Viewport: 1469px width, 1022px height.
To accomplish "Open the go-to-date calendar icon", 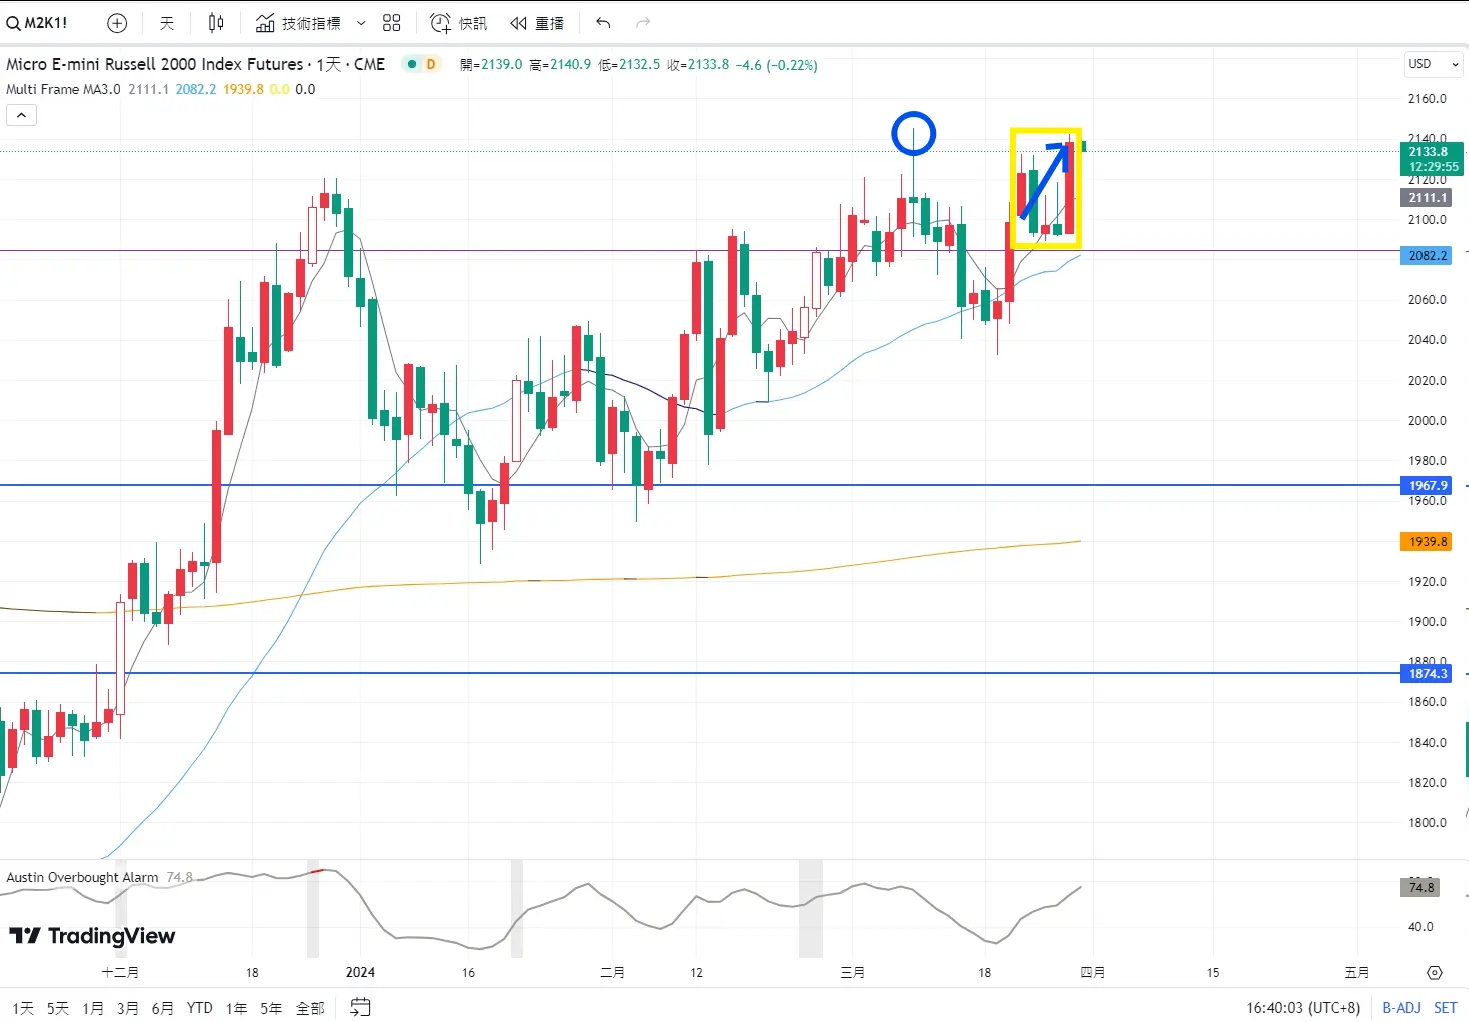I will pyautogui.click(x=361, y=1008).
